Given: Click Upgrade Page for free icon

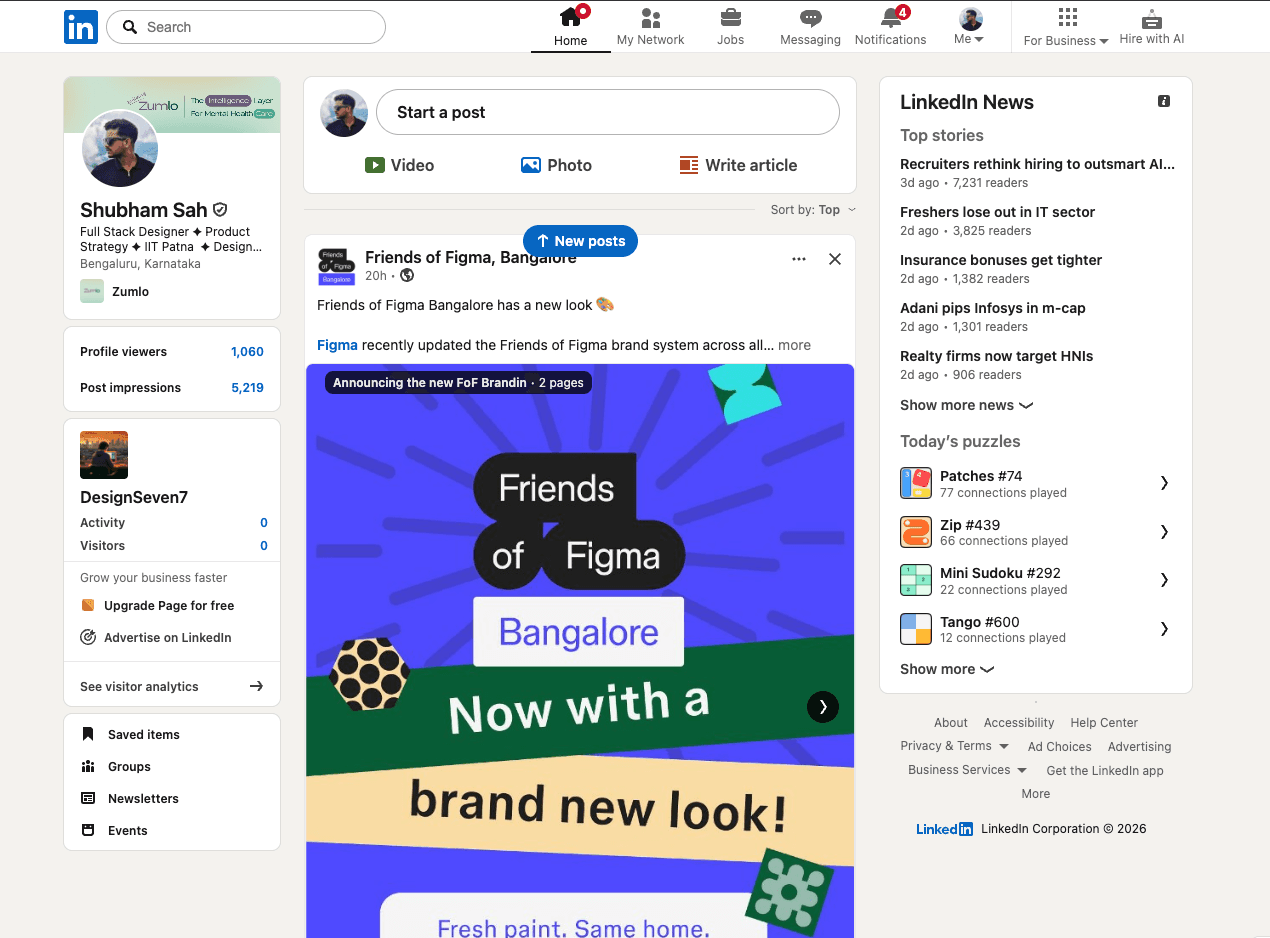Looking at the screenshot, I should coord(88,606).
